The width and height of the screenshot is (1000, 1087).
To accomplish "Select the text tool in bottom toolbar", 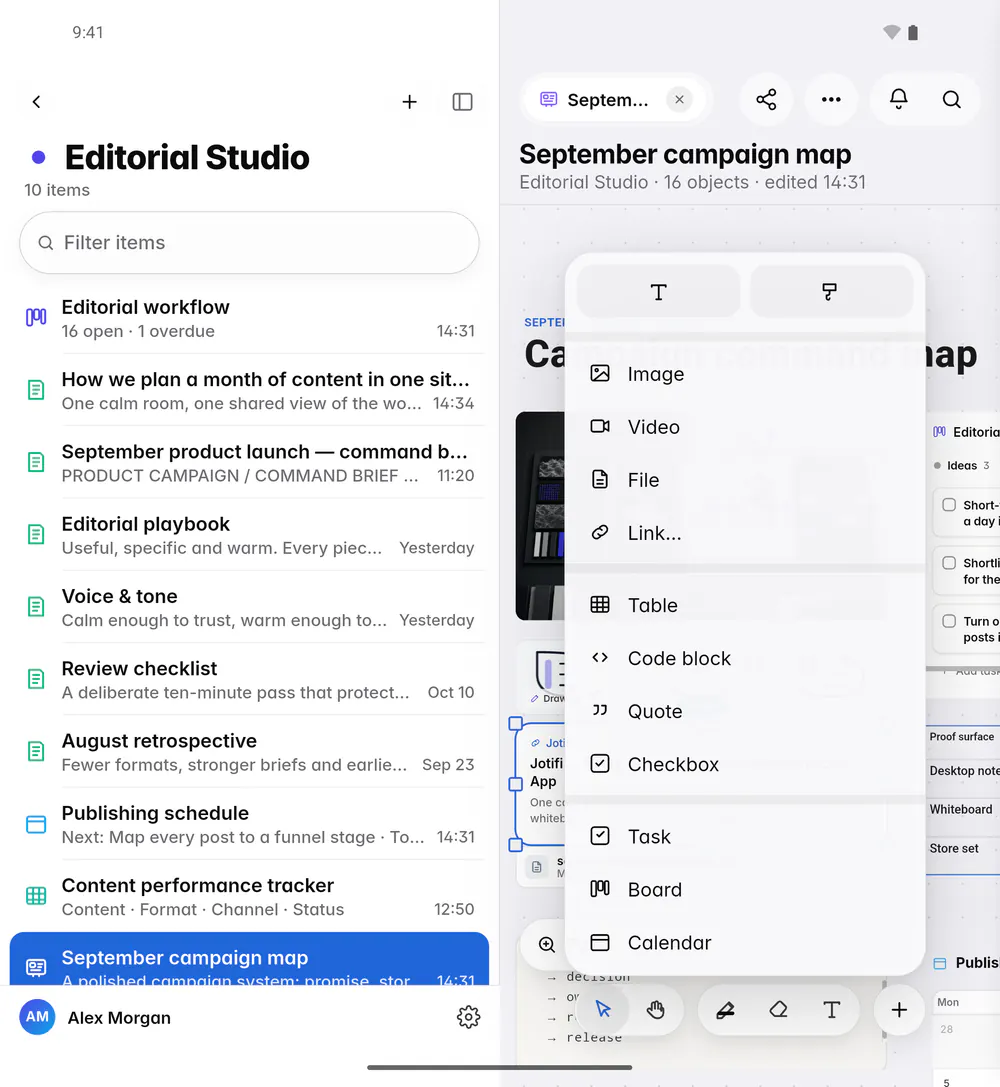I will click(832, 1010).
